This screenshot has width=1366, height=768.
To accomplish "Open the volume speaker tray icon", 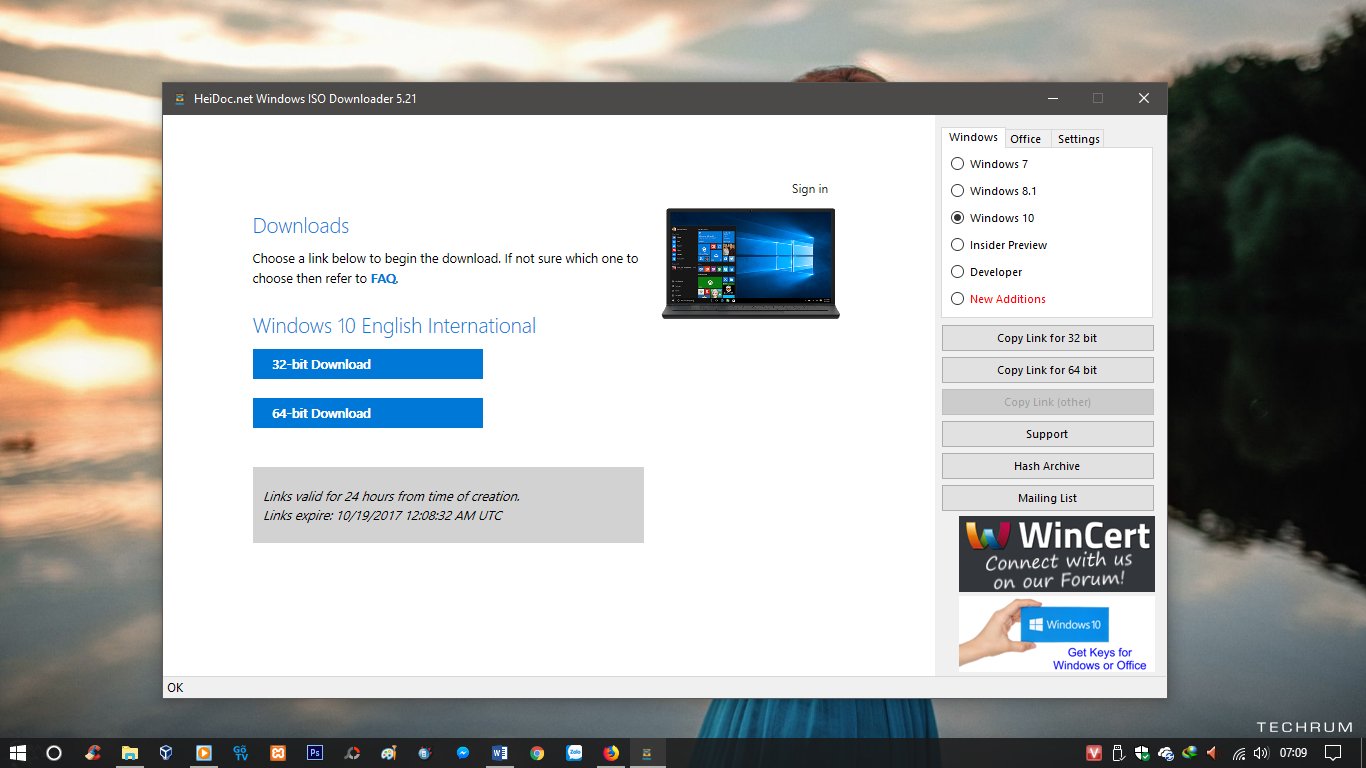I will coord(1262,753).
